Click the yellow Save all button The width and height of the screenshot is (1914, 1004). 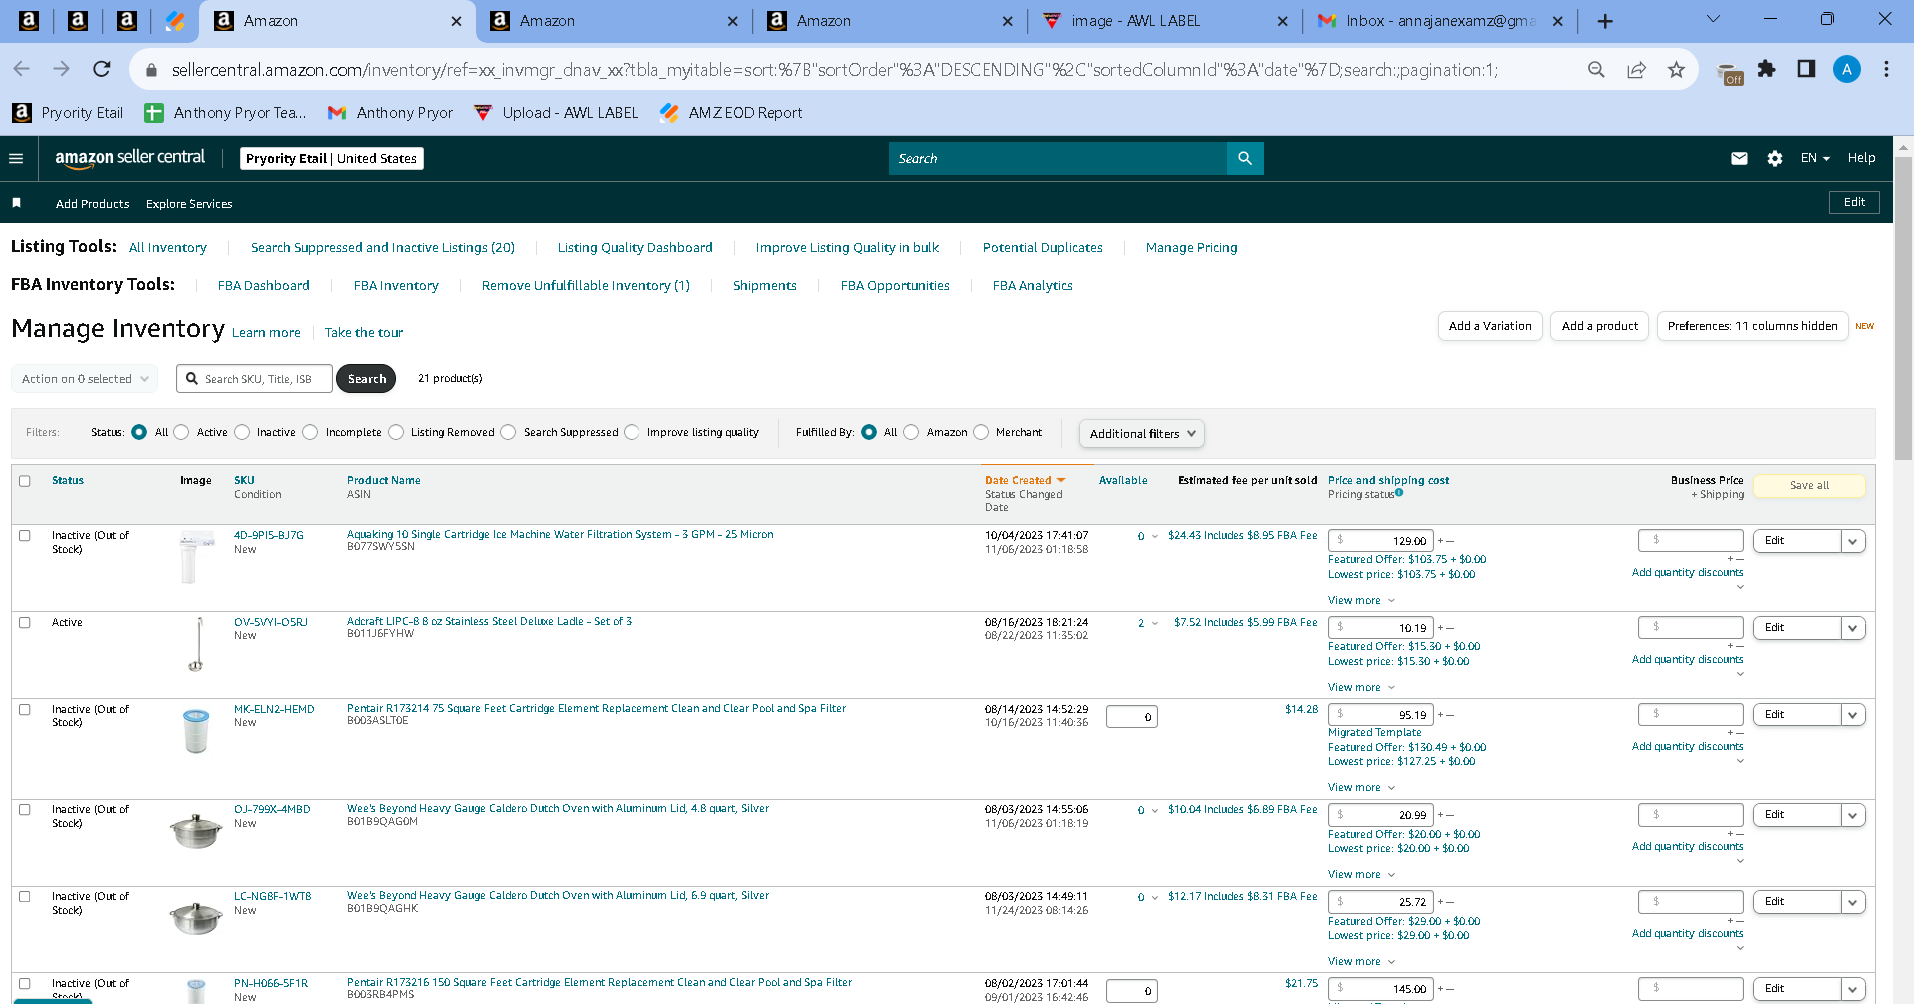(1809, 485)
